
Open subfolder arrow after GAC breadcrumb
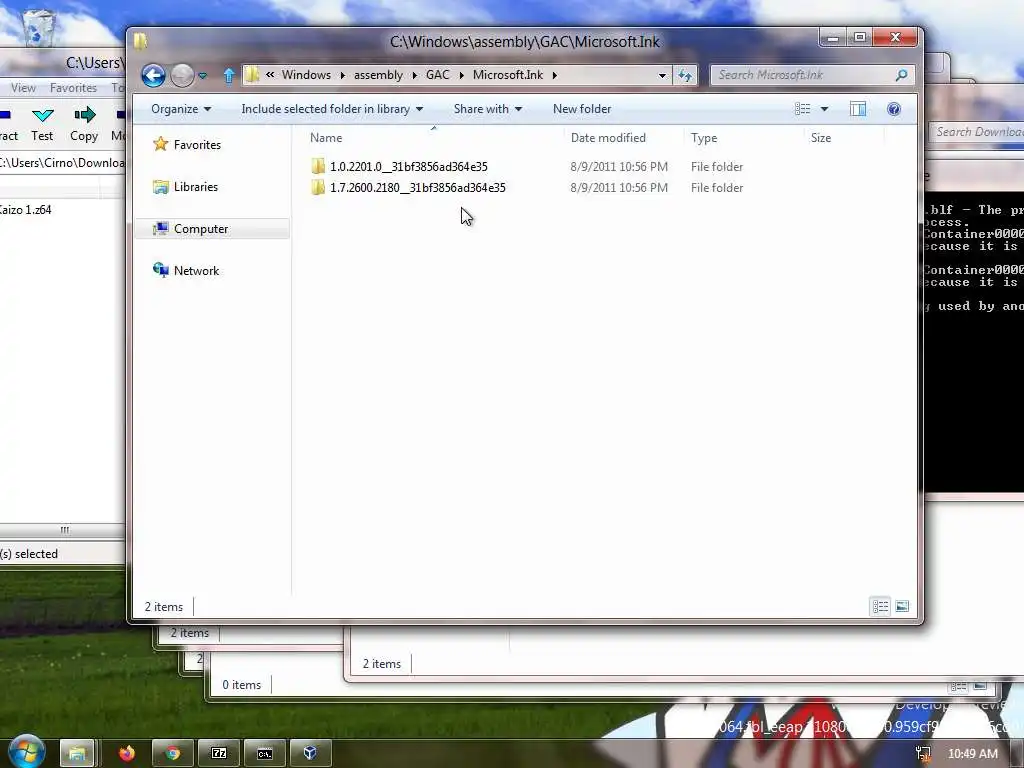(461, 75)
